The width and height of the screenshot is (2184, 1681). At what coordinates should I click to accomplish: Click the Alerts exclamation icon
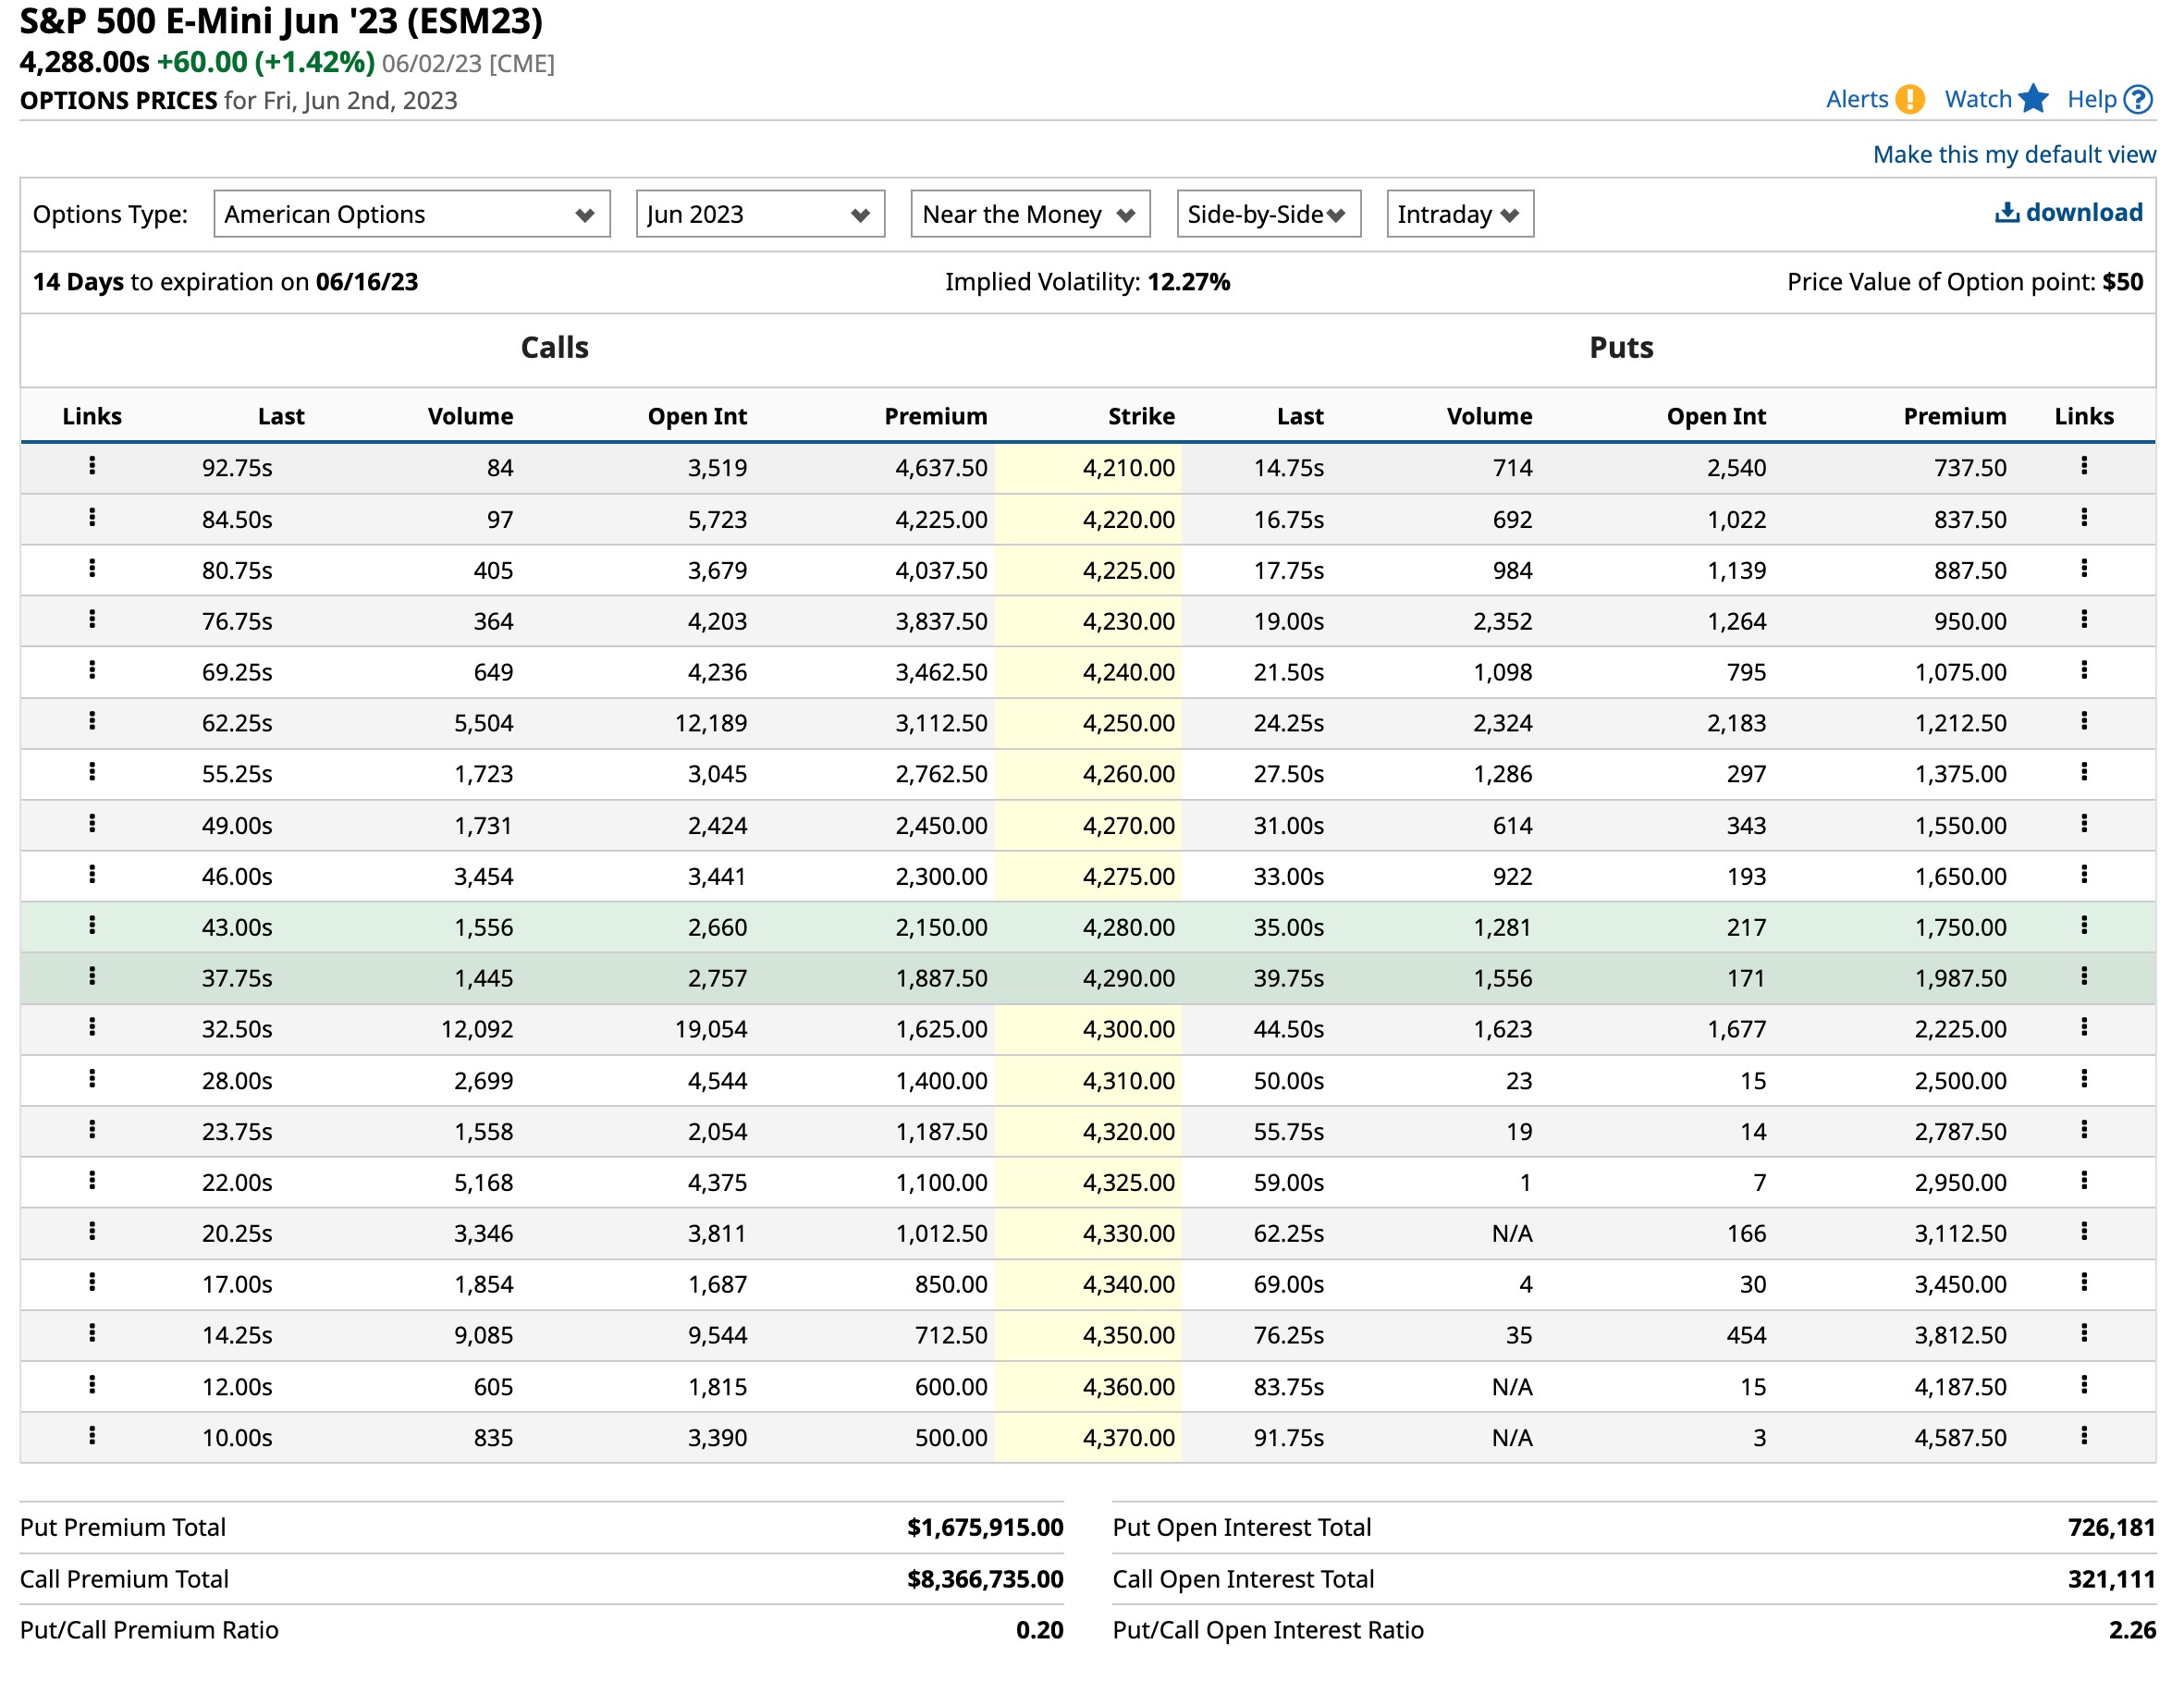pos(1909,99)
